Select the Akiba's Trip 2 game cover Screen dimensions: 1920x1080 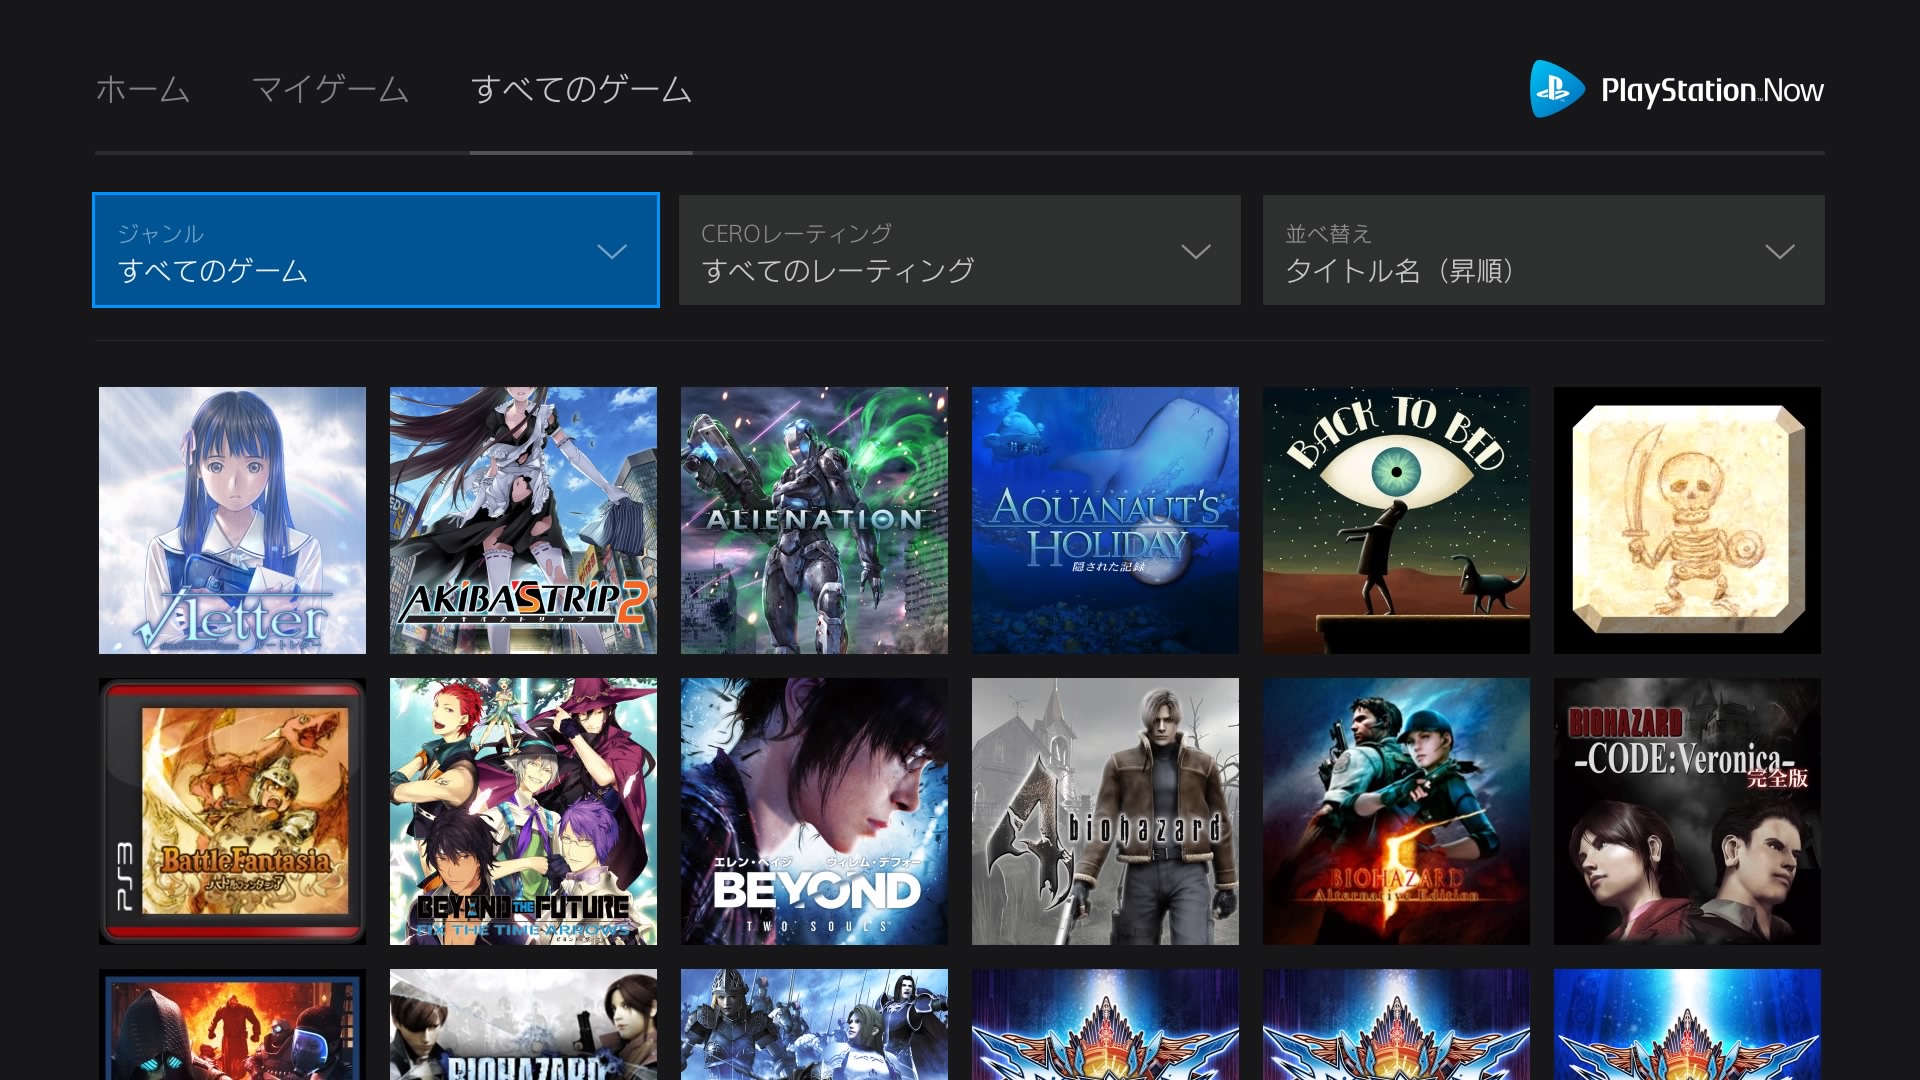pyautogui.click(x=523, y=520)
